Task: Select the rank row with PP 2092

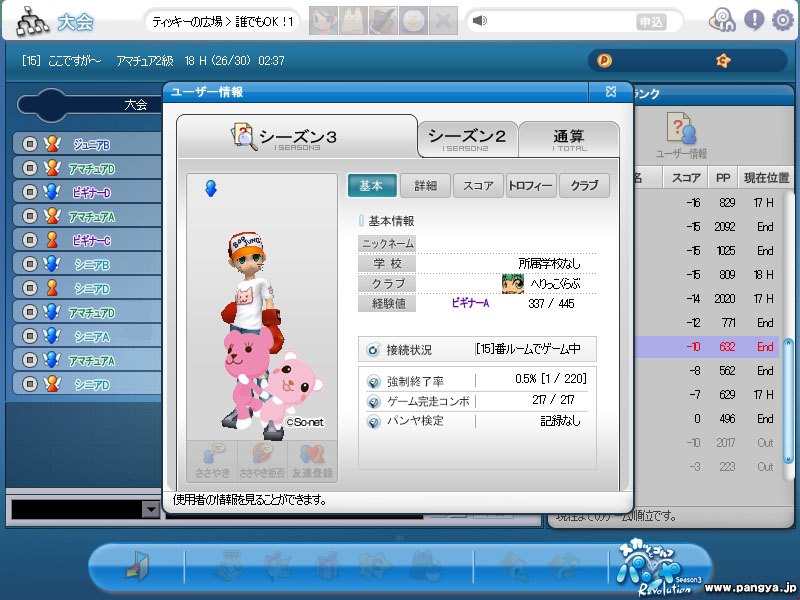Action: pyautogui.click(x=706, y=227)
